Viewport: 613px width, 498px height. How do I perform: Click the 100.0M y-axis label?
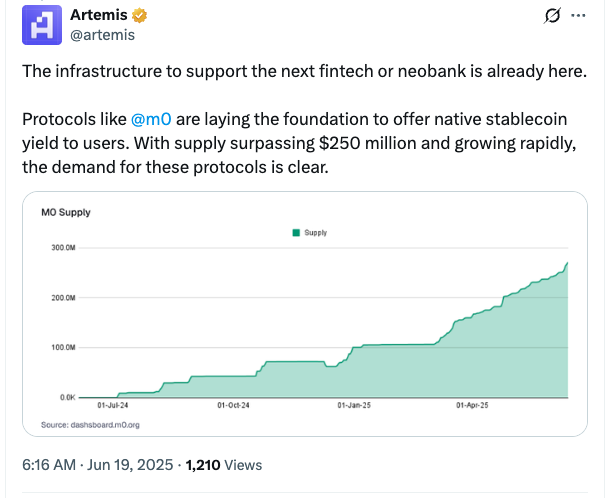click(63, 347)
